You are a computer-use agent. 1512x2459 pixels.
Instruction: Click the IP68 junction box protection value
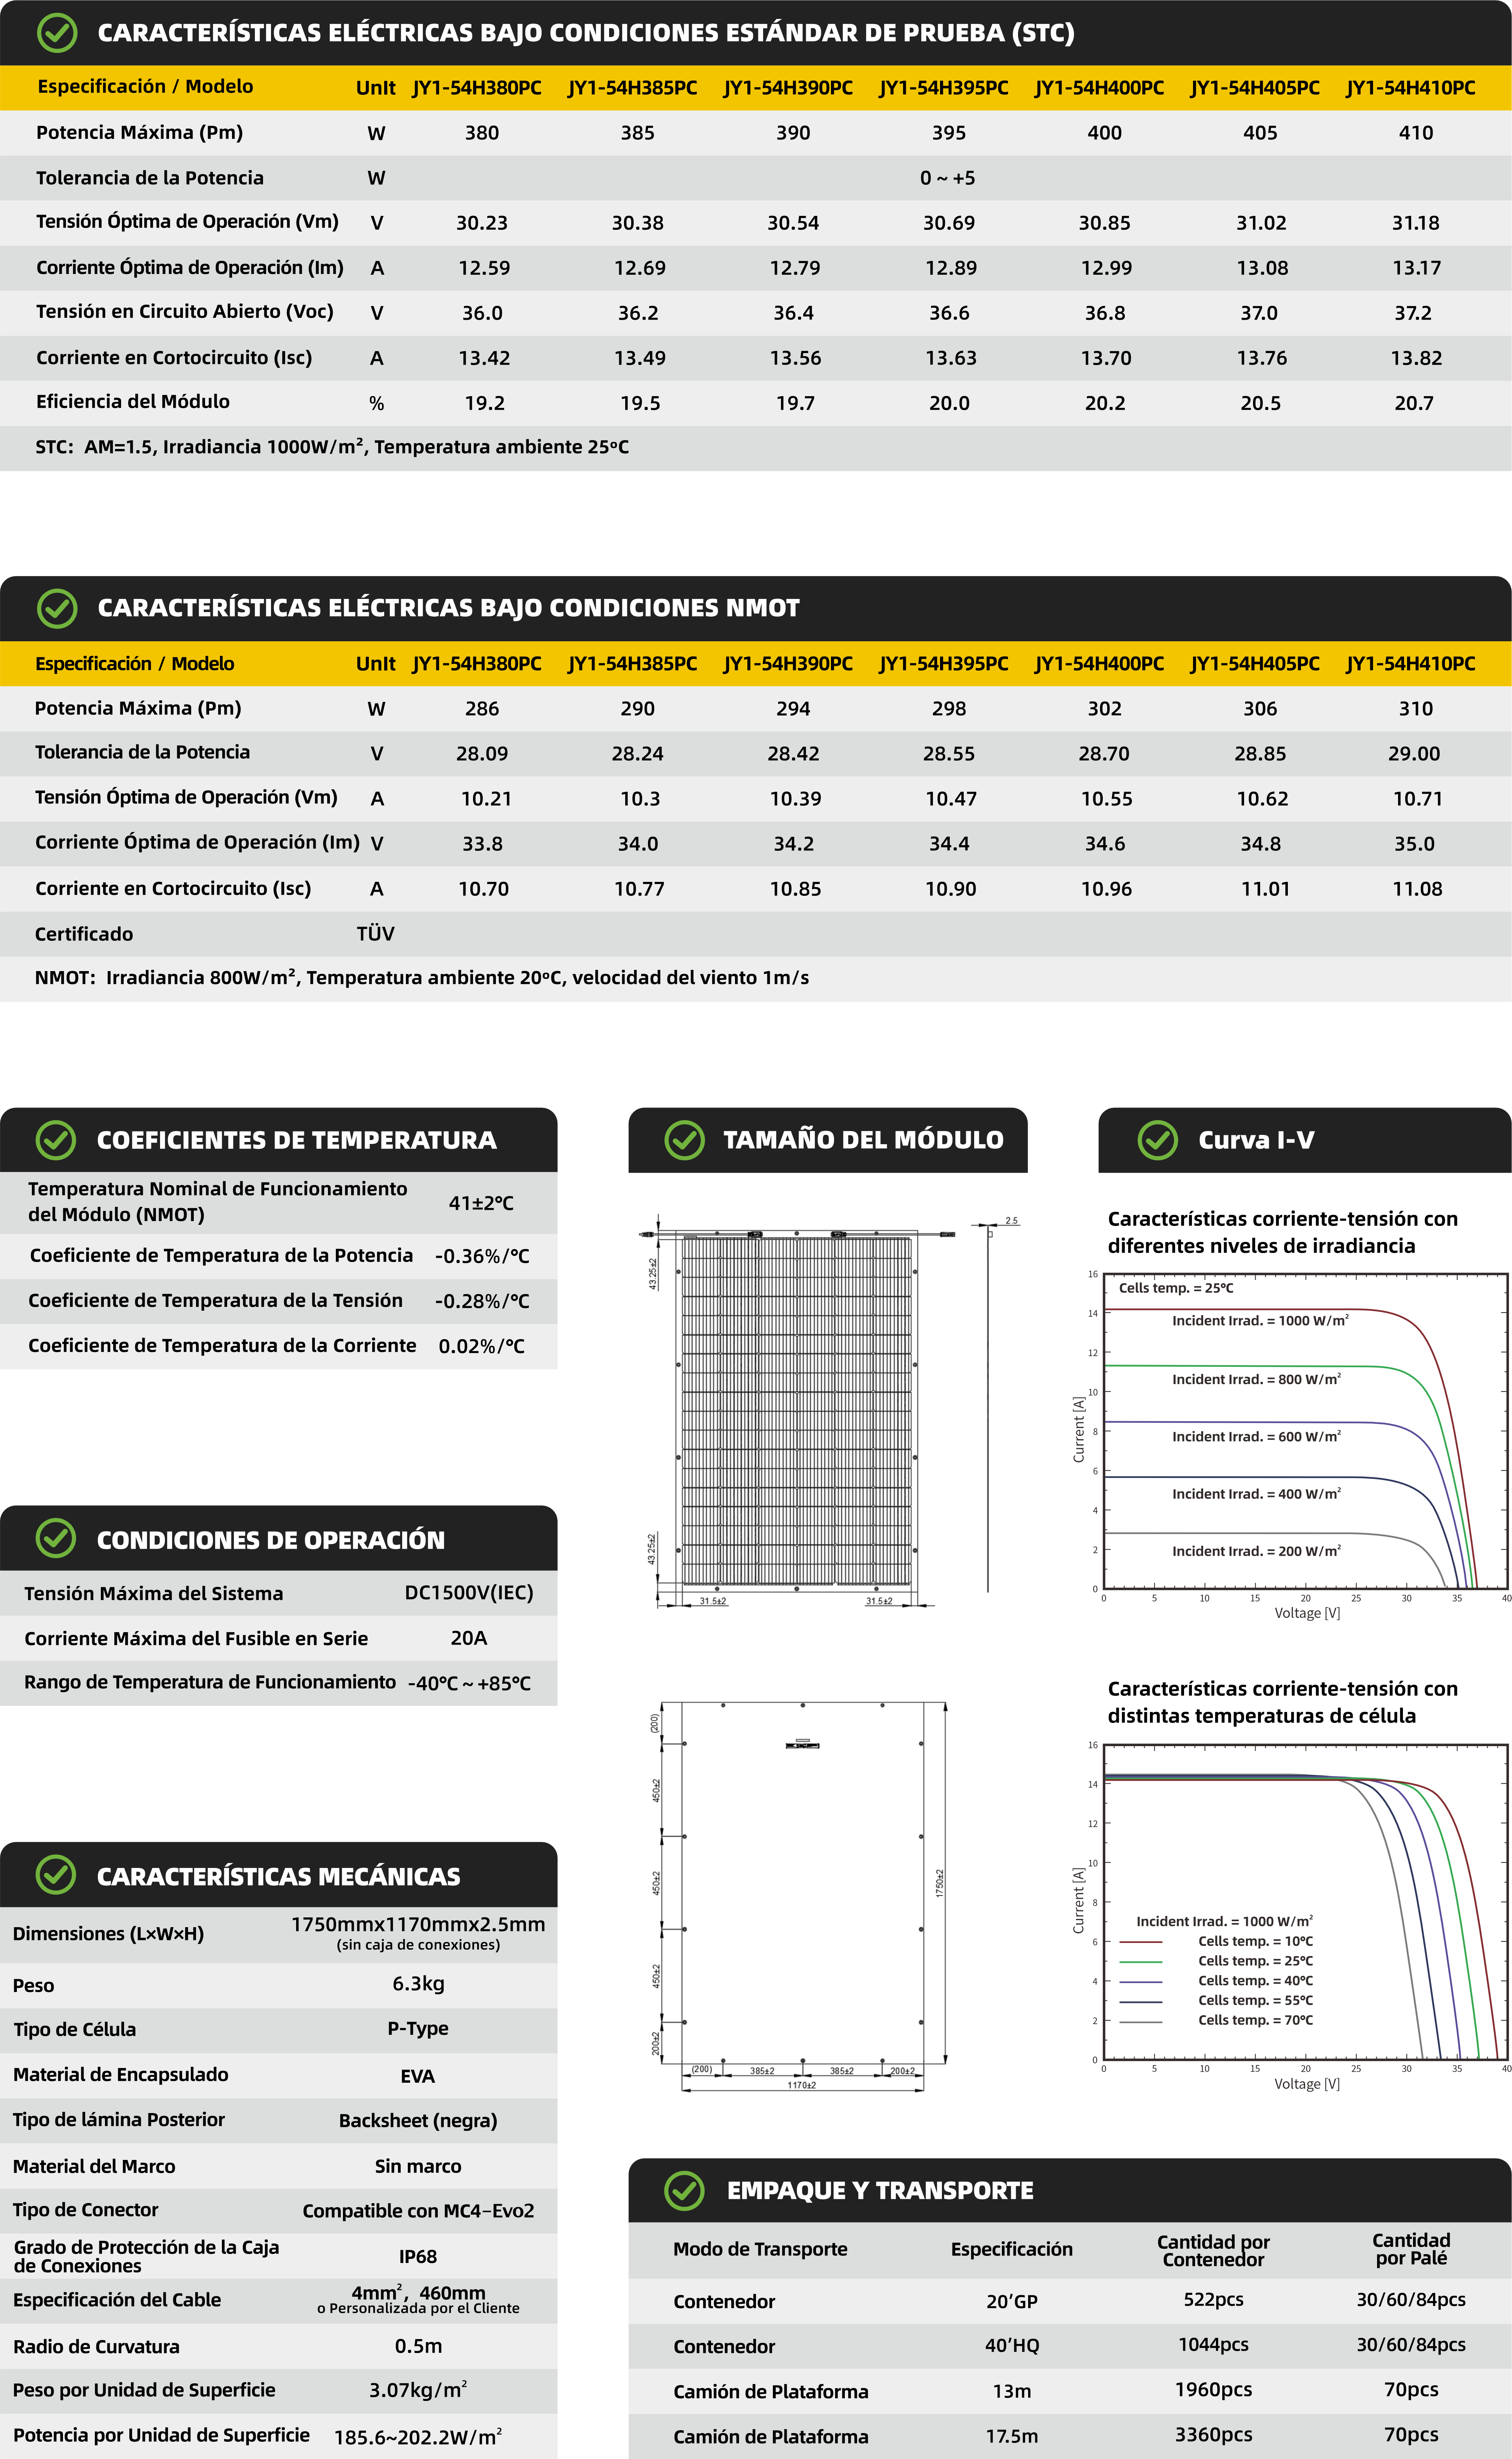[418, 2257]
